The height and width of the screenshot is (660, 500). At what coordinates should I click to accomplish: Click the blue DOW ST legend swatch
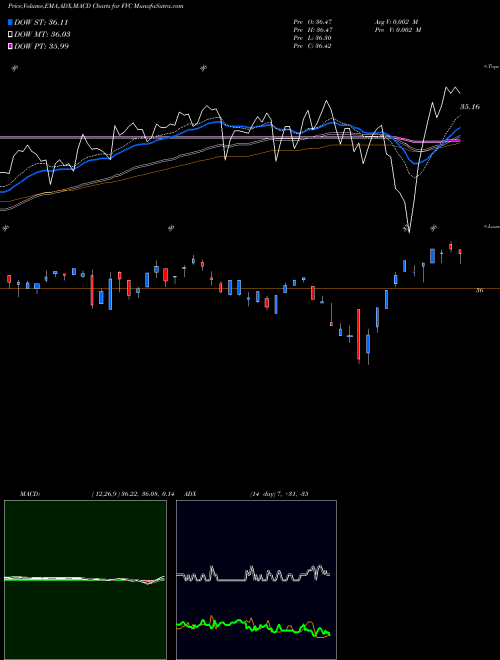[x=11, y=22]
